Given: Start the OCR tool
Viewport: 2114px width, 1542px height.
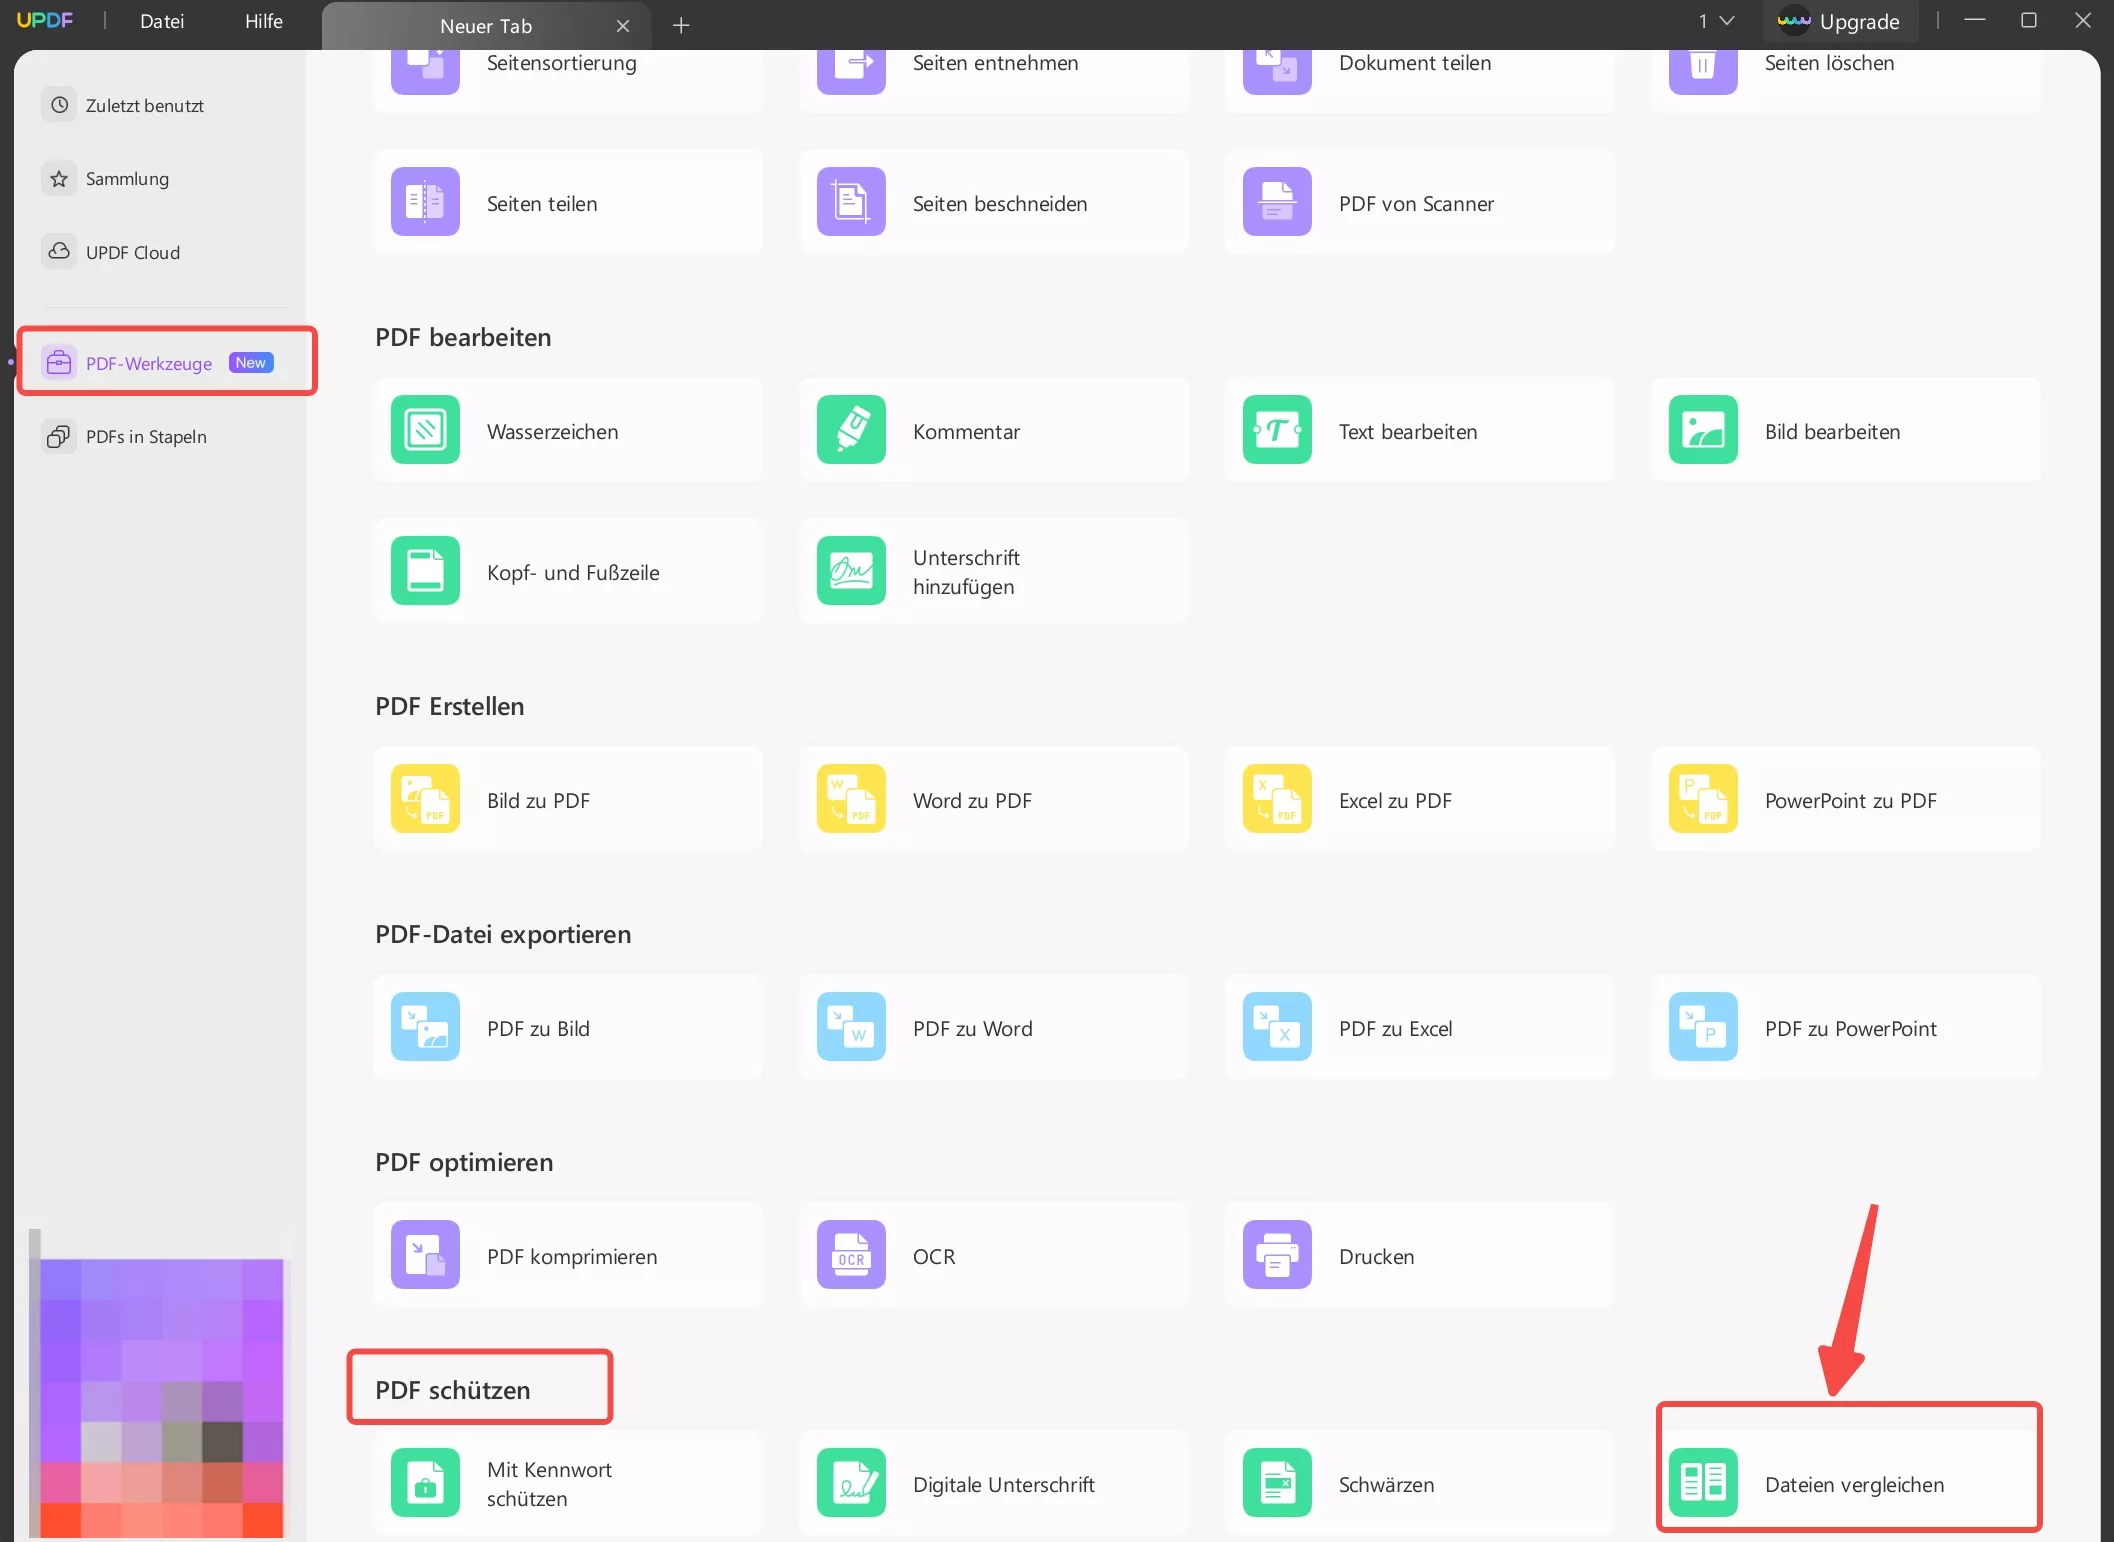Looking at the screenshot, I should click(x=993, y=1256).
